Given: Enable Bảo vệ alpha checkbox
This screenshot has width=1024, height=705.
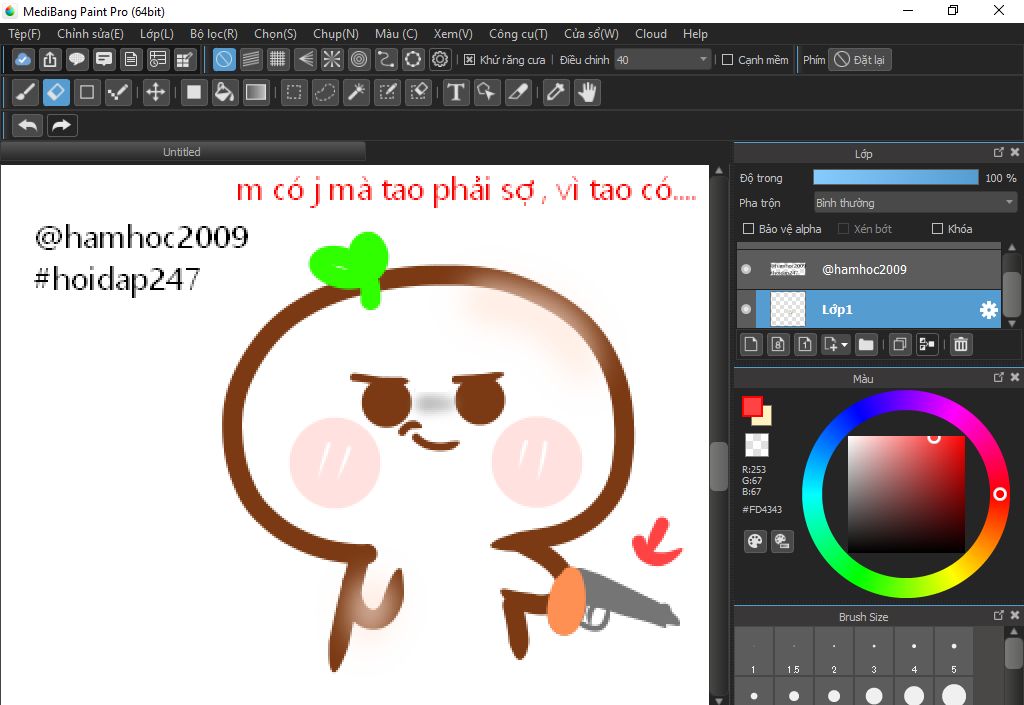Looking at the screenshot, I should coord(748,228).
